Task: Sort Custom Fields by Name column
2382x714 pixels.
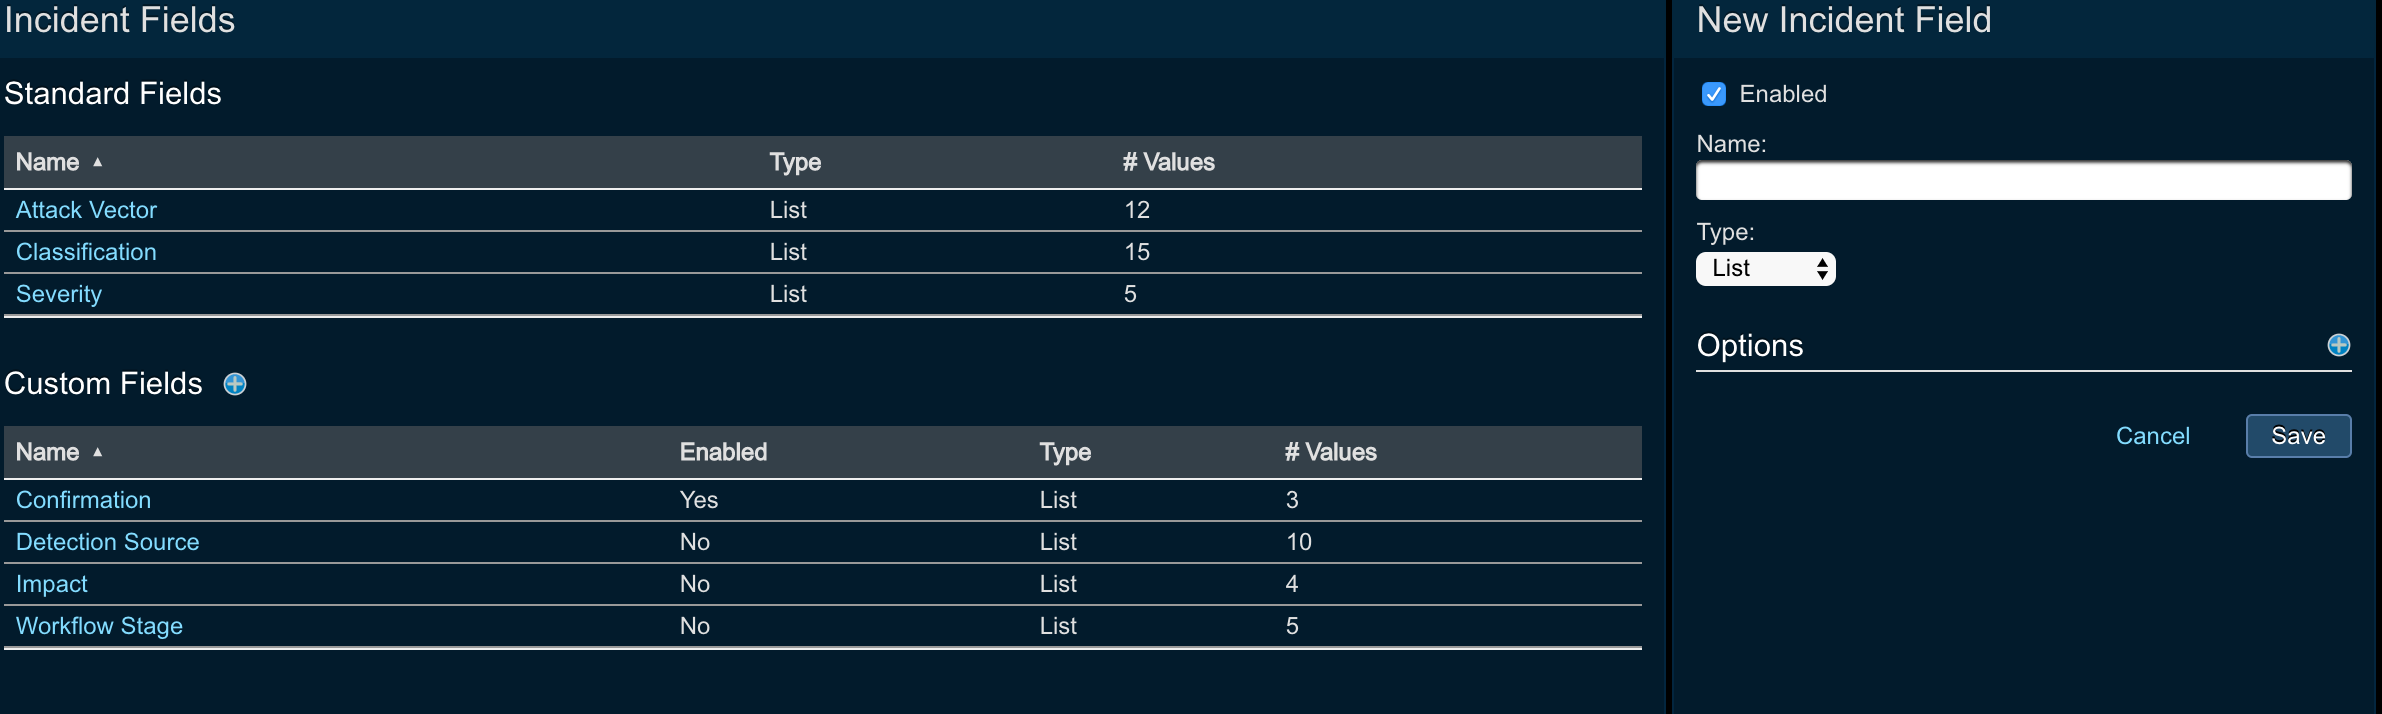Action: tap(48, 452)
